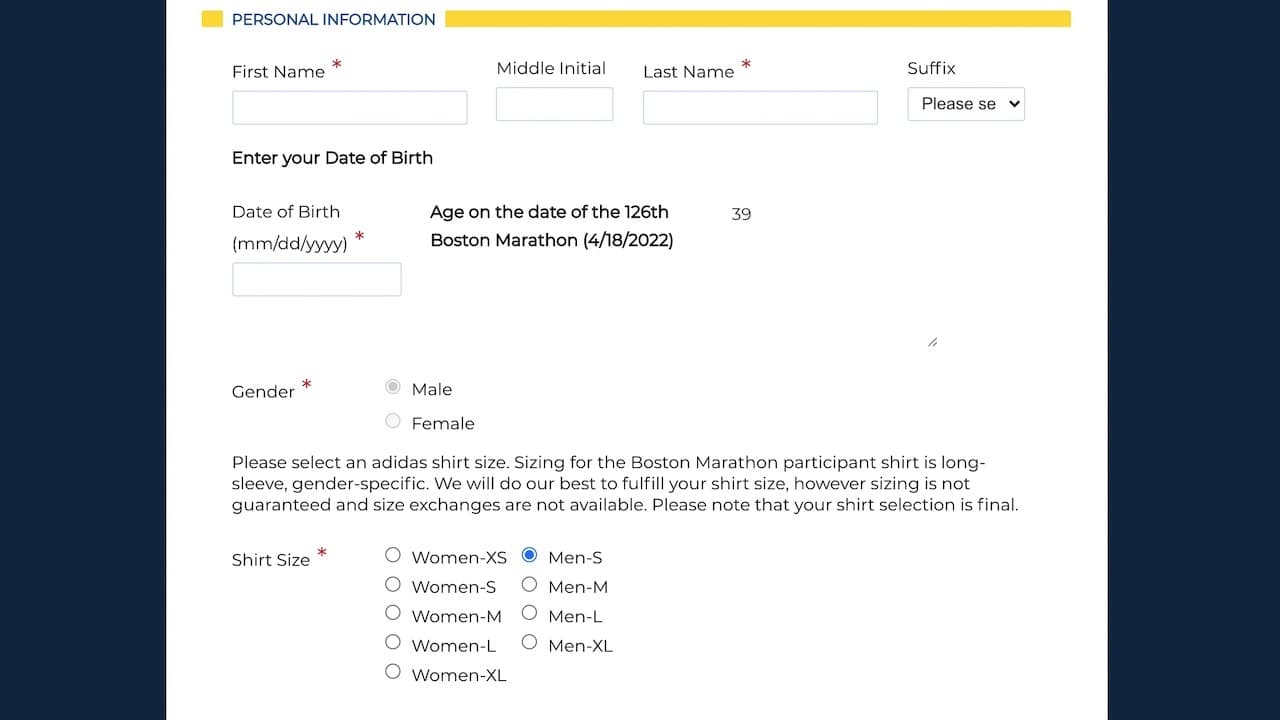Click the age value '39'
The height and width of the screenshot is (720, 1280).
(741, 214)
